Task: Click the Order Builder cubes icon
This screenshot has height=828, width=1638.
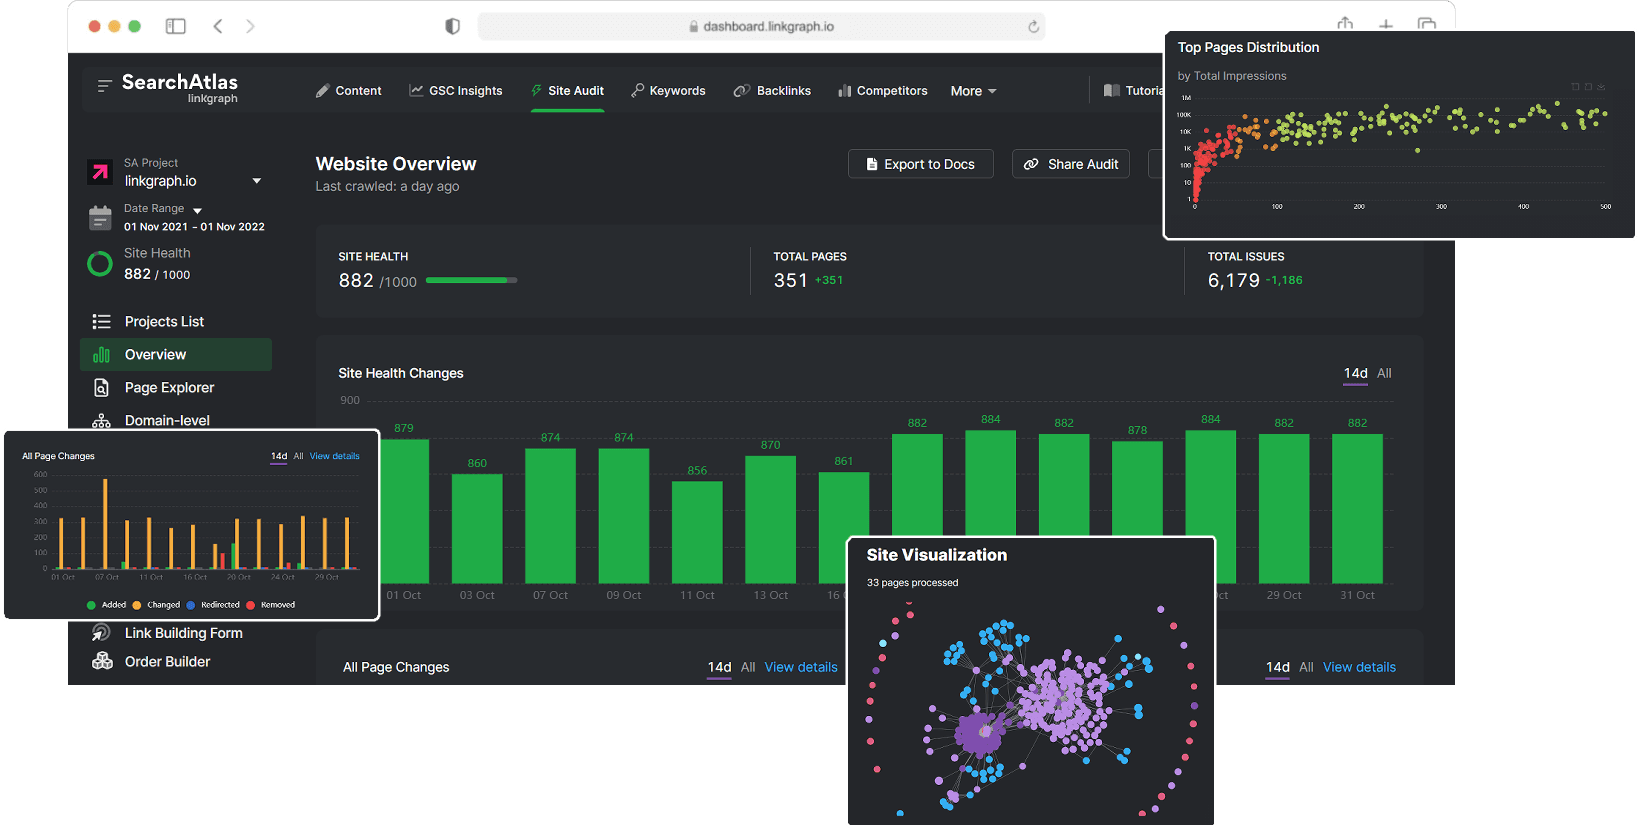Action: click(x=102, y=661)
